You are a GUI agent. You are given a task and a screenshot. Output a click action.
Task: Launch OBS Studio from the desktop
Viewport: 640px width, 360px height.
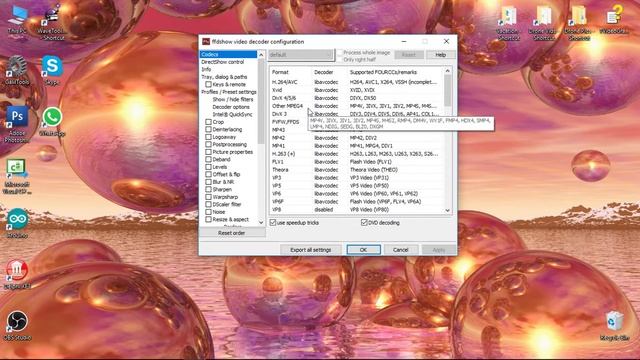point(17,325)
